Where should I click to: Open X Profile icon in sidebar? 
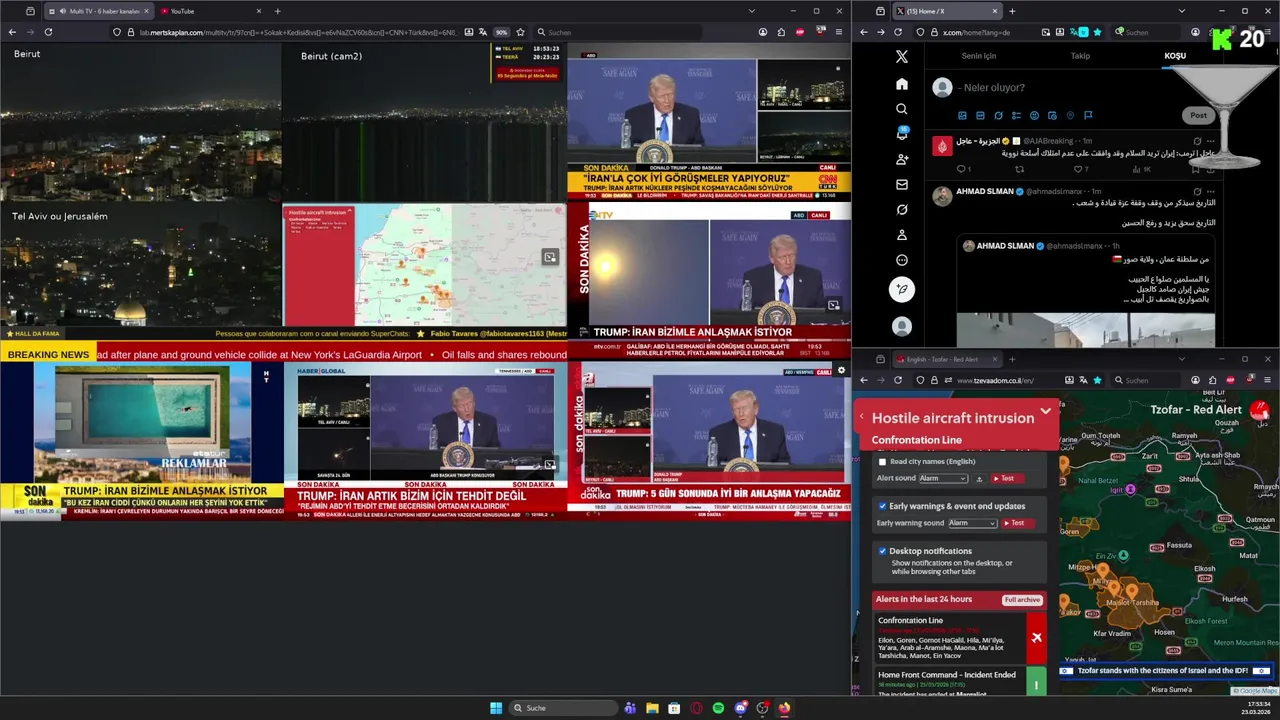(x=902, y=235)
